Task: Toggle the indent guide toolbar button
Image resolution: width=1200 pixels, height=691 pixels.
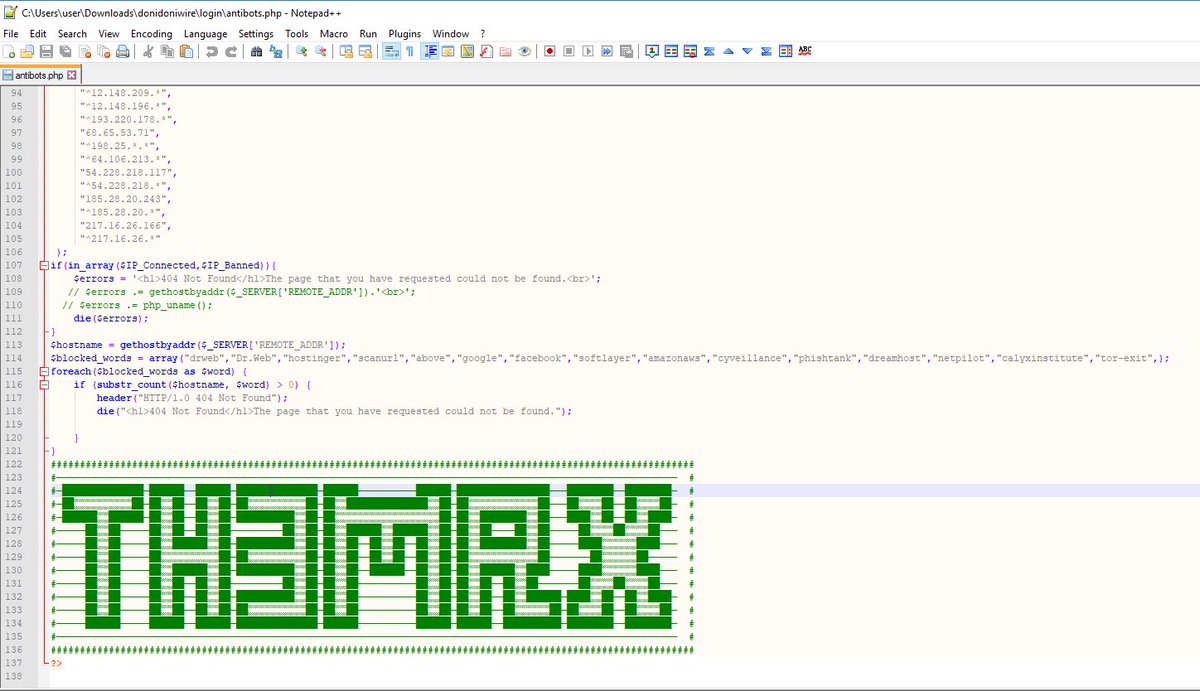Action: (x=431, y=51)
